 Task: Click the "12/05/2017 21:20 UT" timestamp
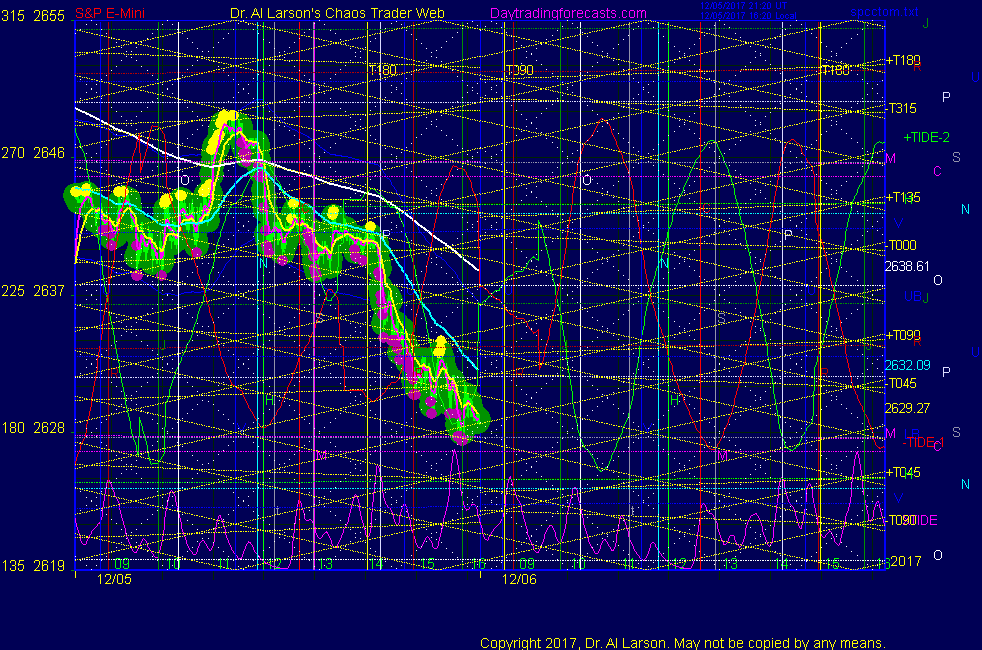[743, 6]
